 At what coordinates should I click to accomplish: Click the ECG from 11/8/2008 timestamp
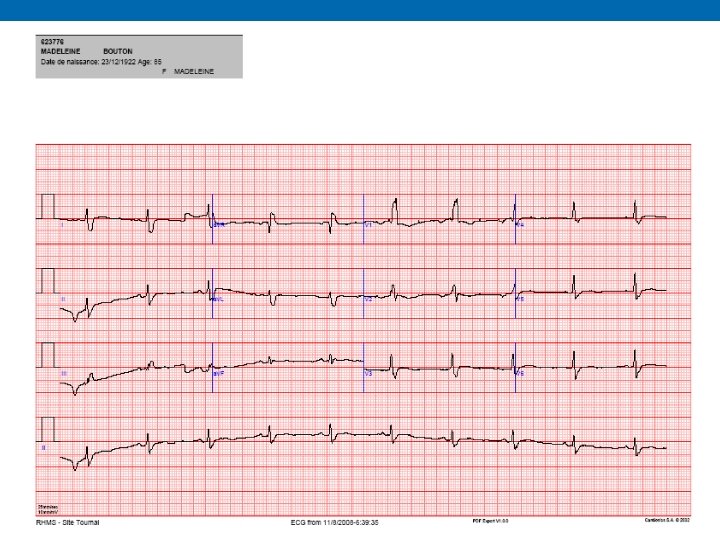(x=334, y=523)
